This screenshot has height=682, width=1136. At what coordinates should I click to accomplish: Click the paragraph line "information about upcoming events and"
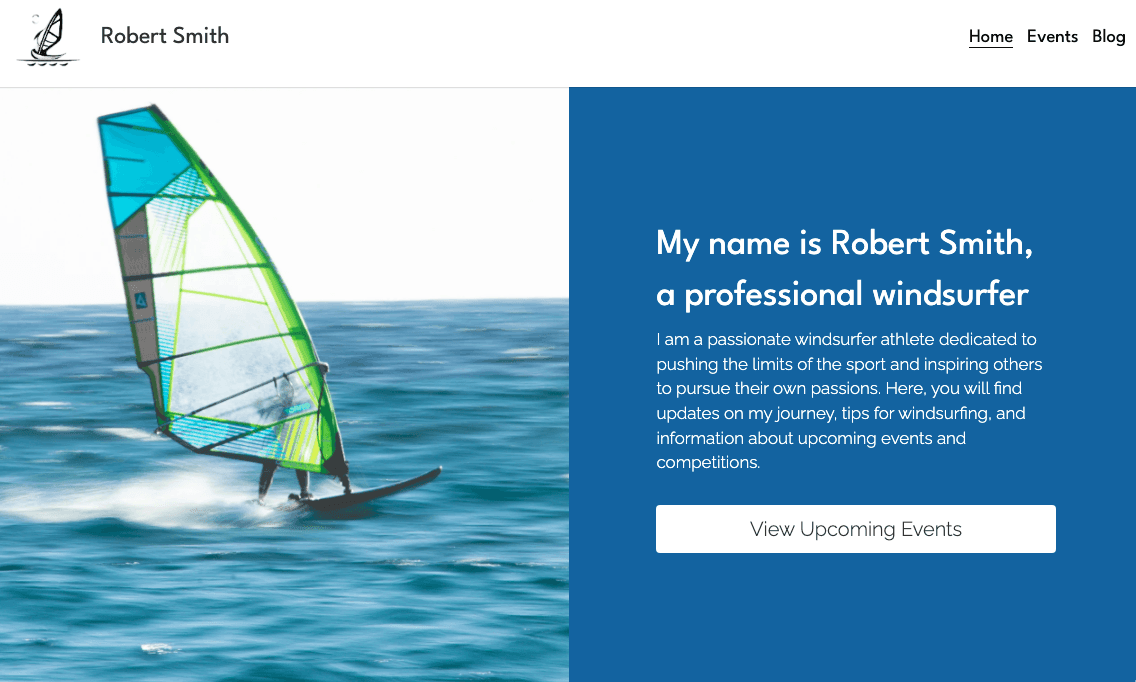(811, 438)
